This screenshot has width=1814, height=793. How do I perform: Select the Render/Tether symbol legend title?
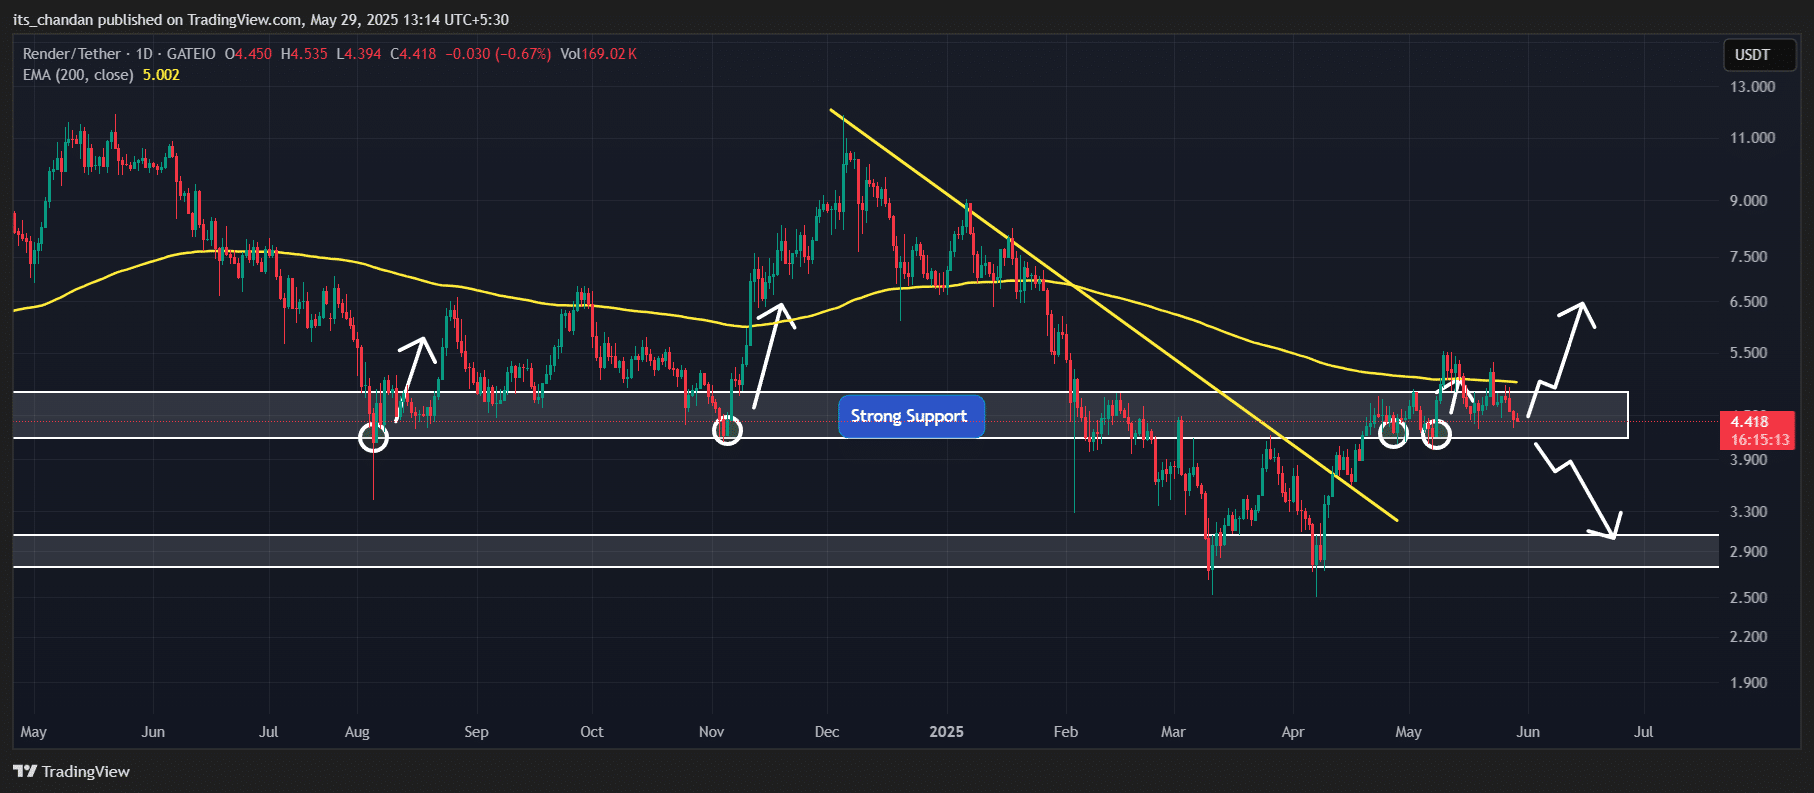(72, 54)
